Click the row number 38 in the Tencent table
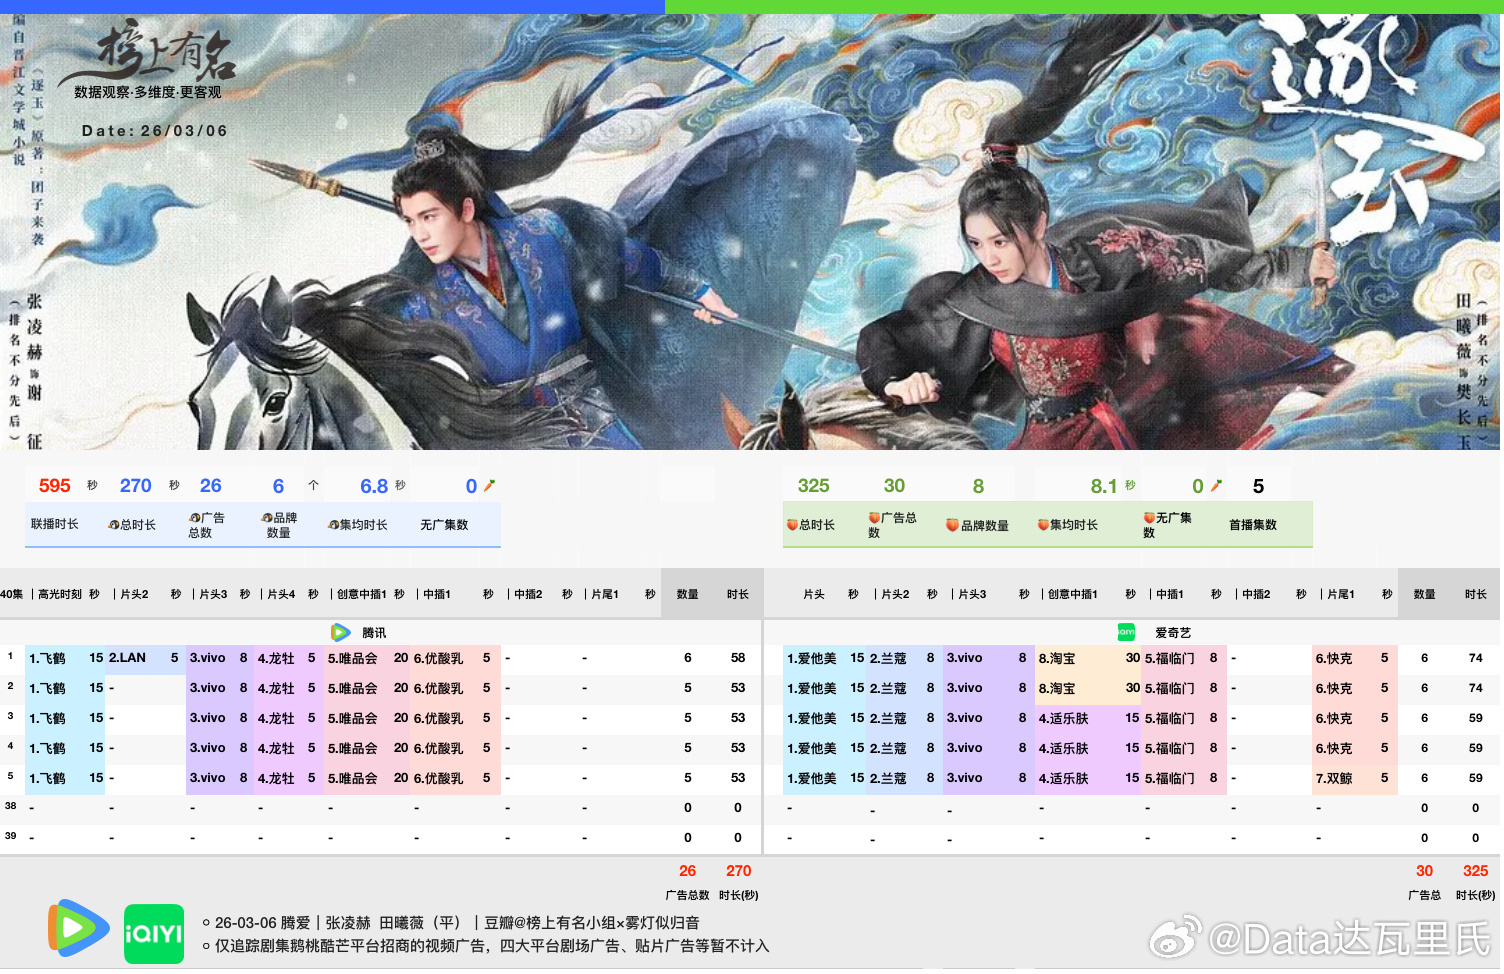 11,805
